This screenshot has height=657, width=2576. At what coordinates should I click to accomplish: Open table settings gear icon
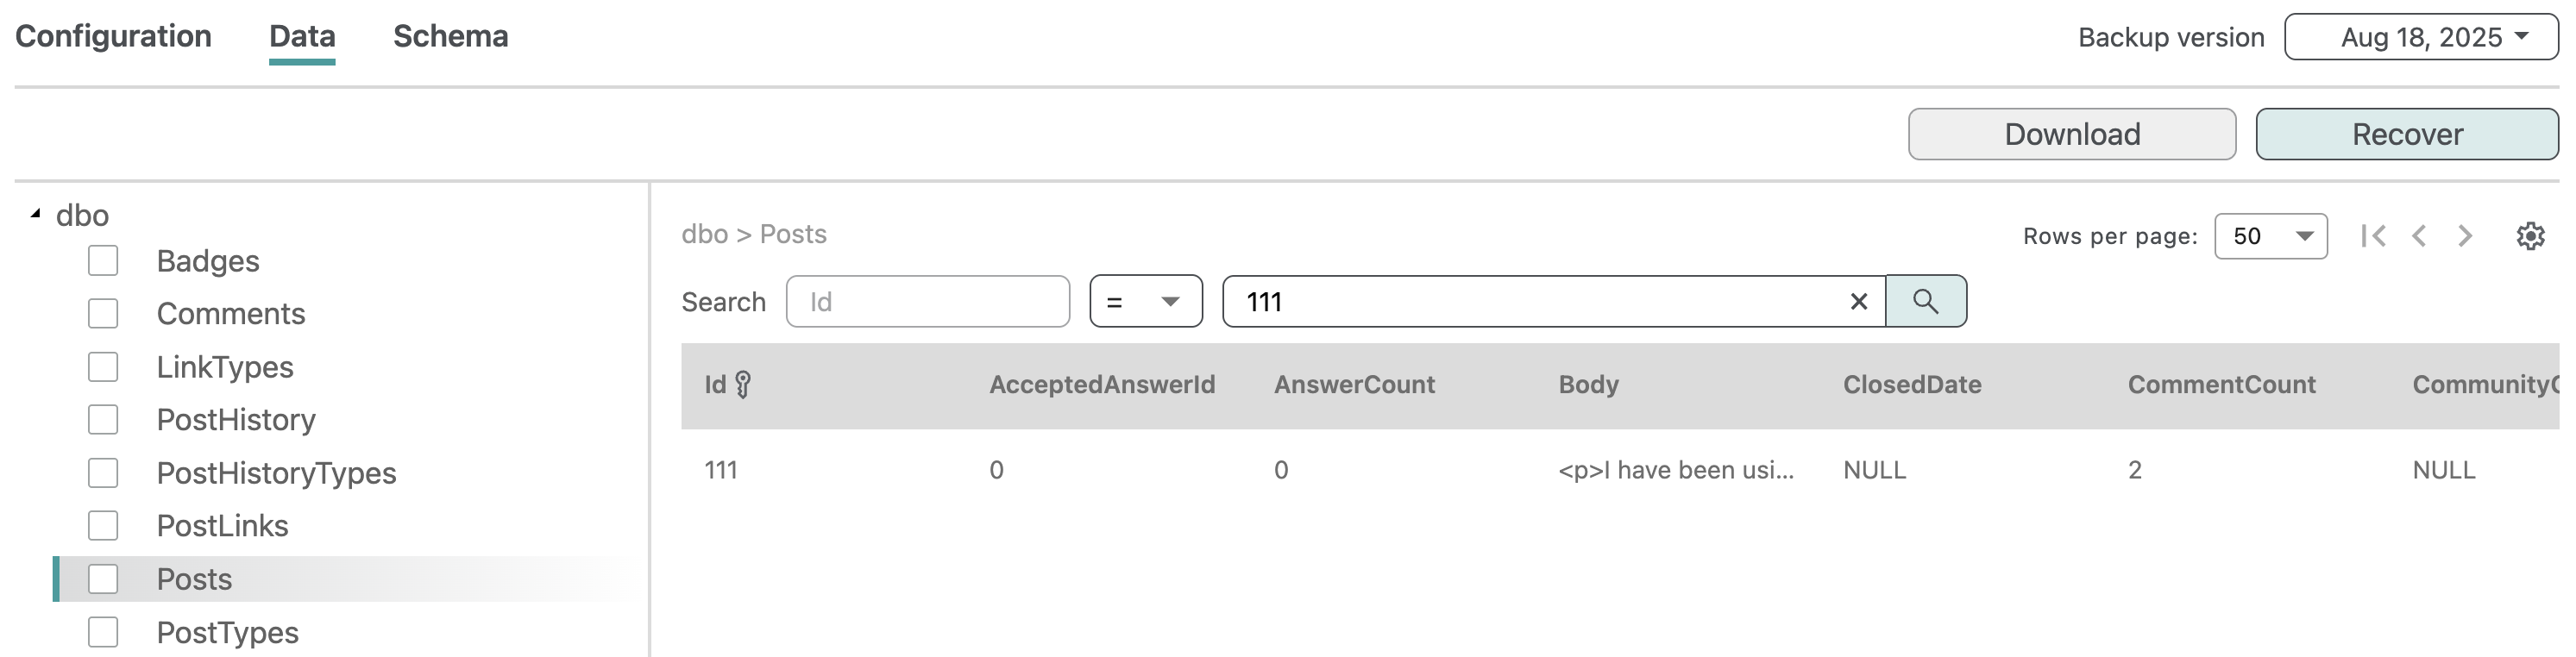(2530, 236)
